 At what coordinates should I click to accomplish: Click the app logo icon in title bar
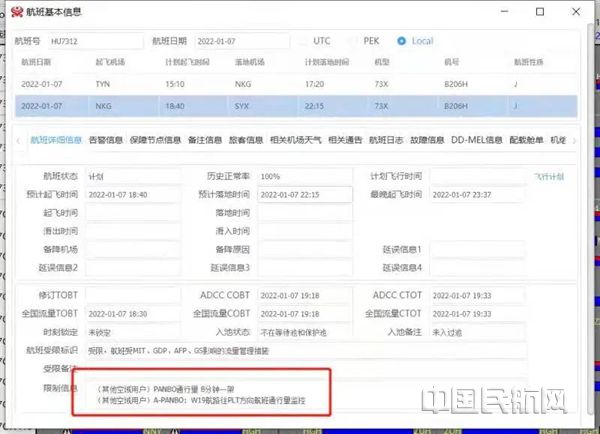(x=12, y=12)
